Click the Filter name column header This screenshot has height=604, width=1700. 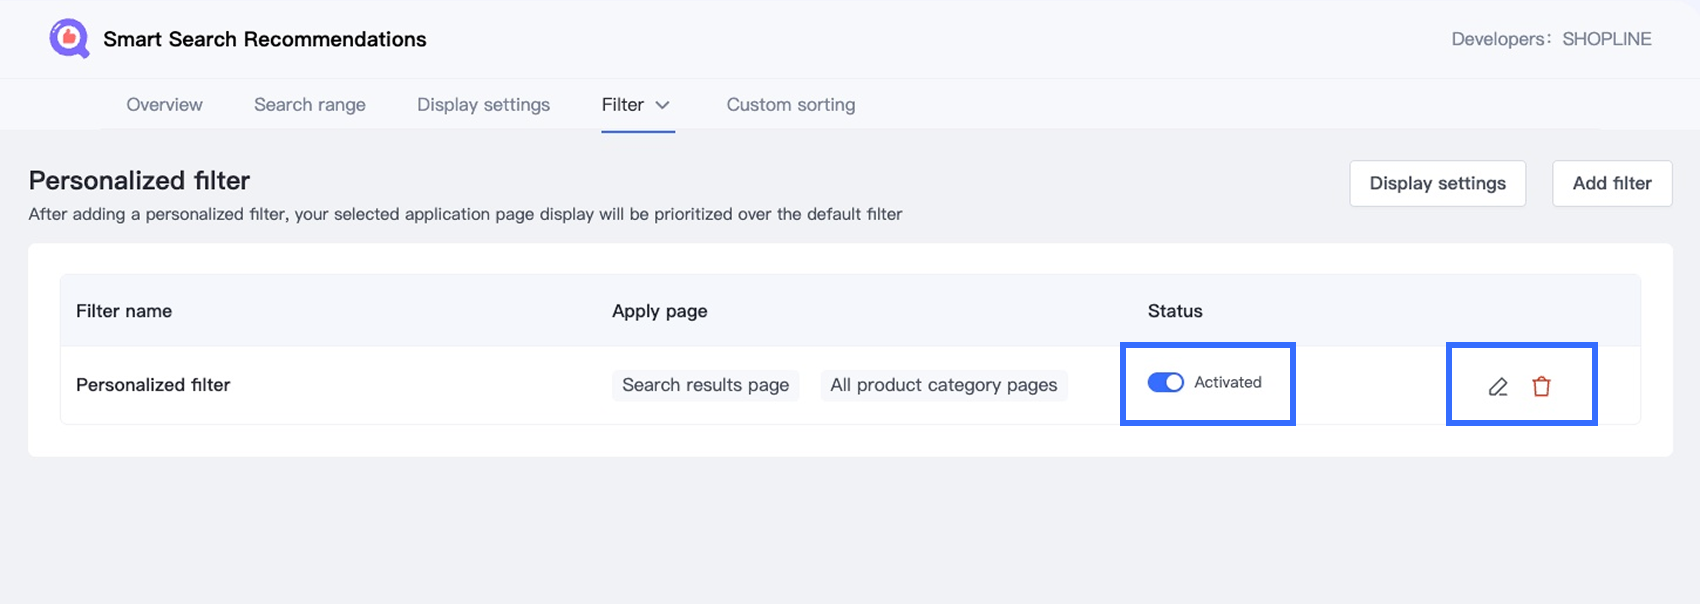click(124, 311)
